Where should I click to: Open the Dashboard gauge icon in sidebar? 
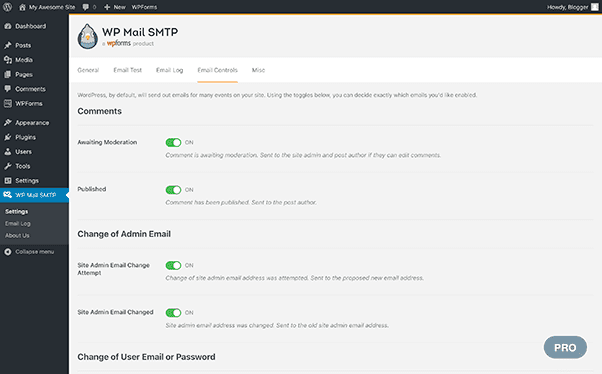(8, 26)
